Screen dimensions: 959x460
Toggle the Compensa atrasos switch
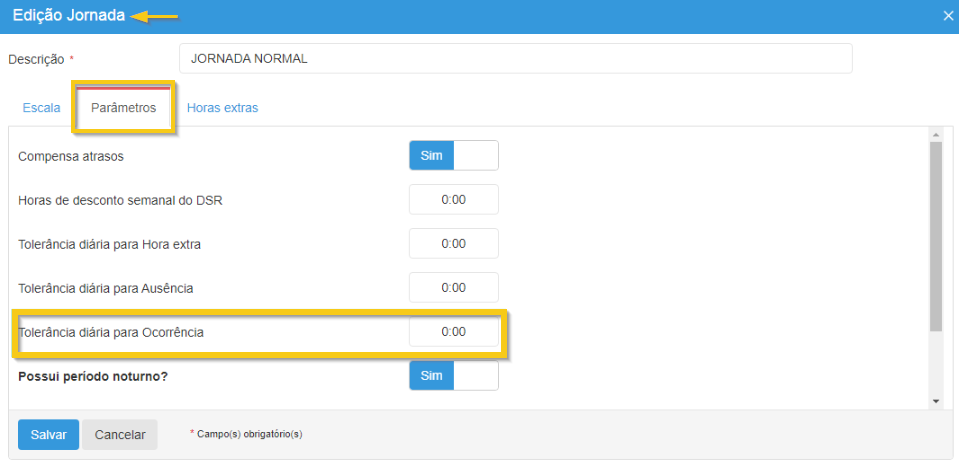453,156
